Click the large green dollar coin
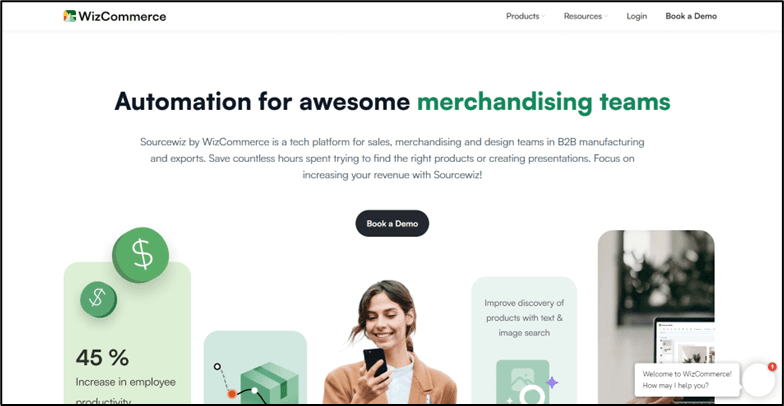Screen dimensions: 784x406 click(140, 254)
